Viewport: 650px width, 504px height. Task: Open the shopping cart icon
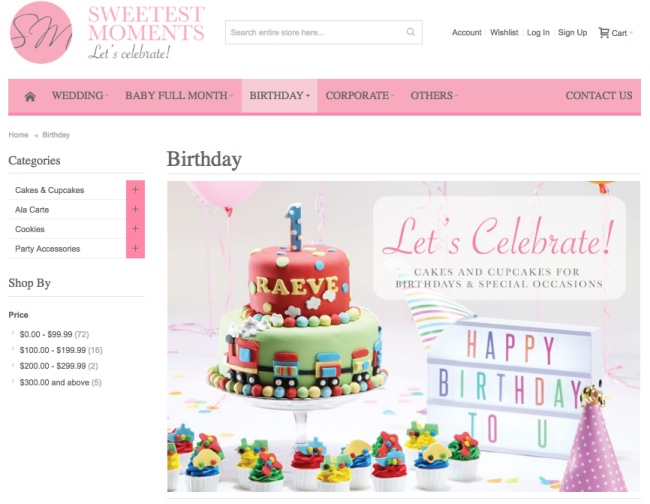[x=604, y=32]
